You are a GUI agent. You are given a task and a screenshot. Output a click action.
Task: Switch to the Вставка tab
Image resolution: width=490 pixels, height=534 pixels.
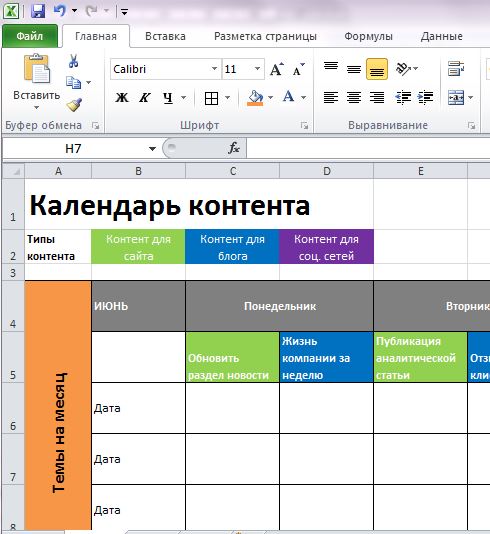click(x=165, y=36)
